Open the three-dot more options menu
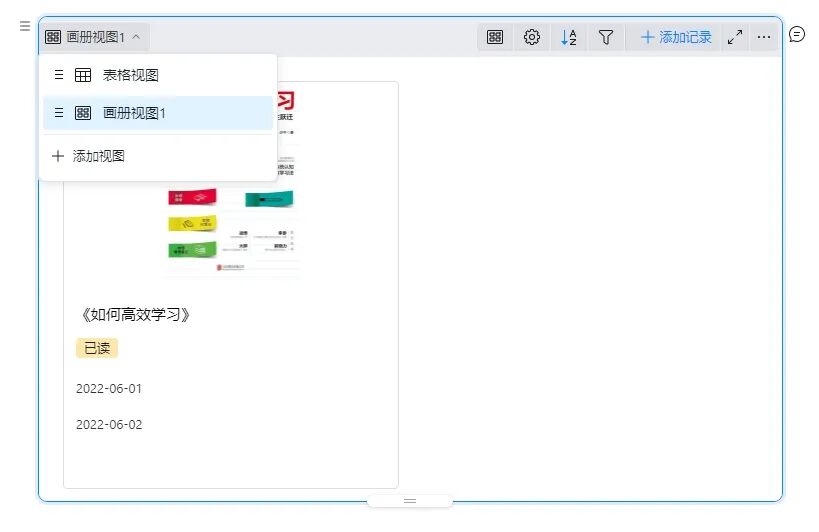This screenshot has width=819, height=532. (764, 37)
